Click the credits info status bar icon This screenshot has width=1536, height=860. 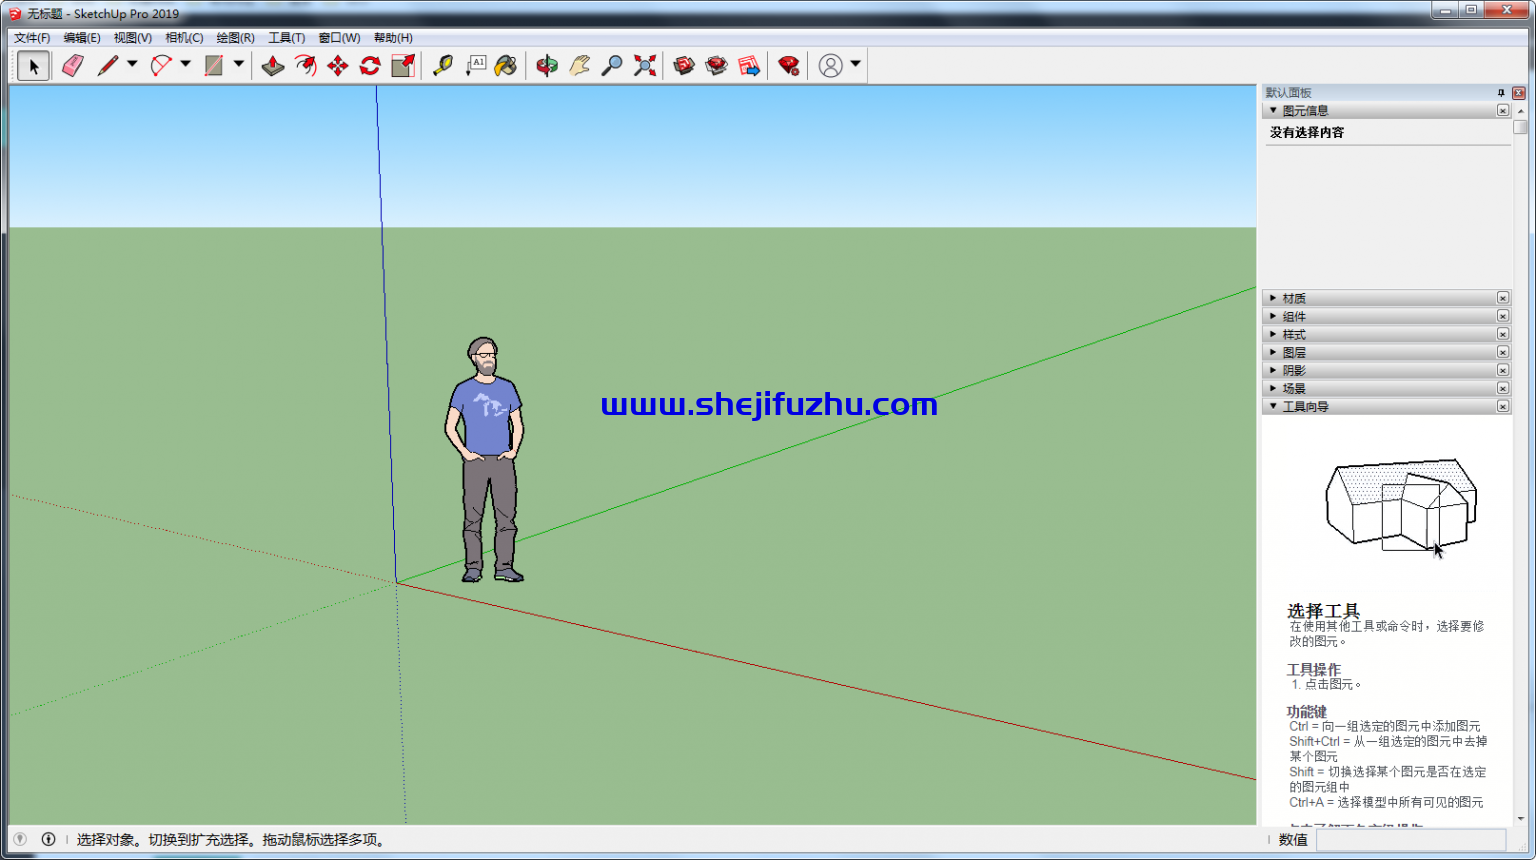tap(48, 839)
